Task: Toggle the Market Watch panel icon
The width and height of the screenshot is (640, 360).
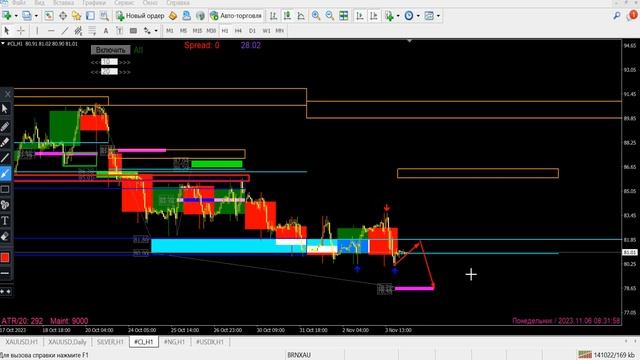Action: point(49,16)
